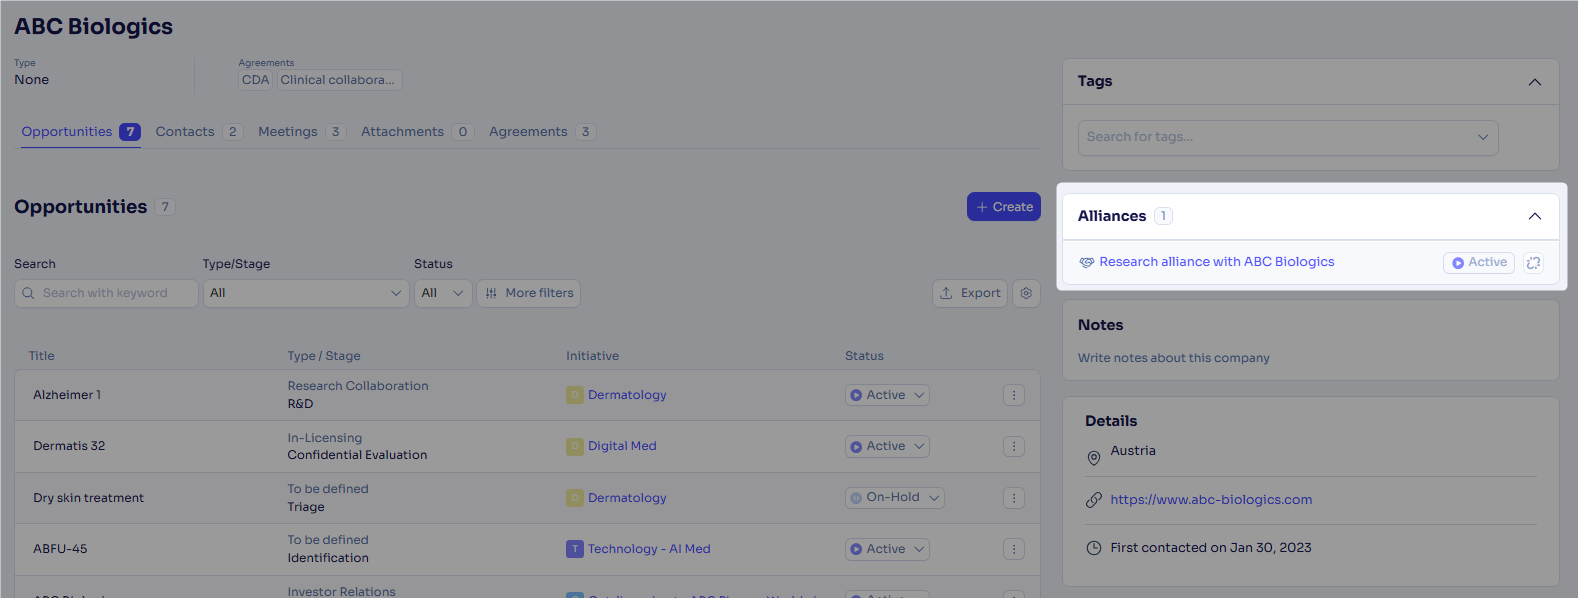1578x598 pixels.
Task: Switch to the Contacts tab
Action: coord(199,132)
